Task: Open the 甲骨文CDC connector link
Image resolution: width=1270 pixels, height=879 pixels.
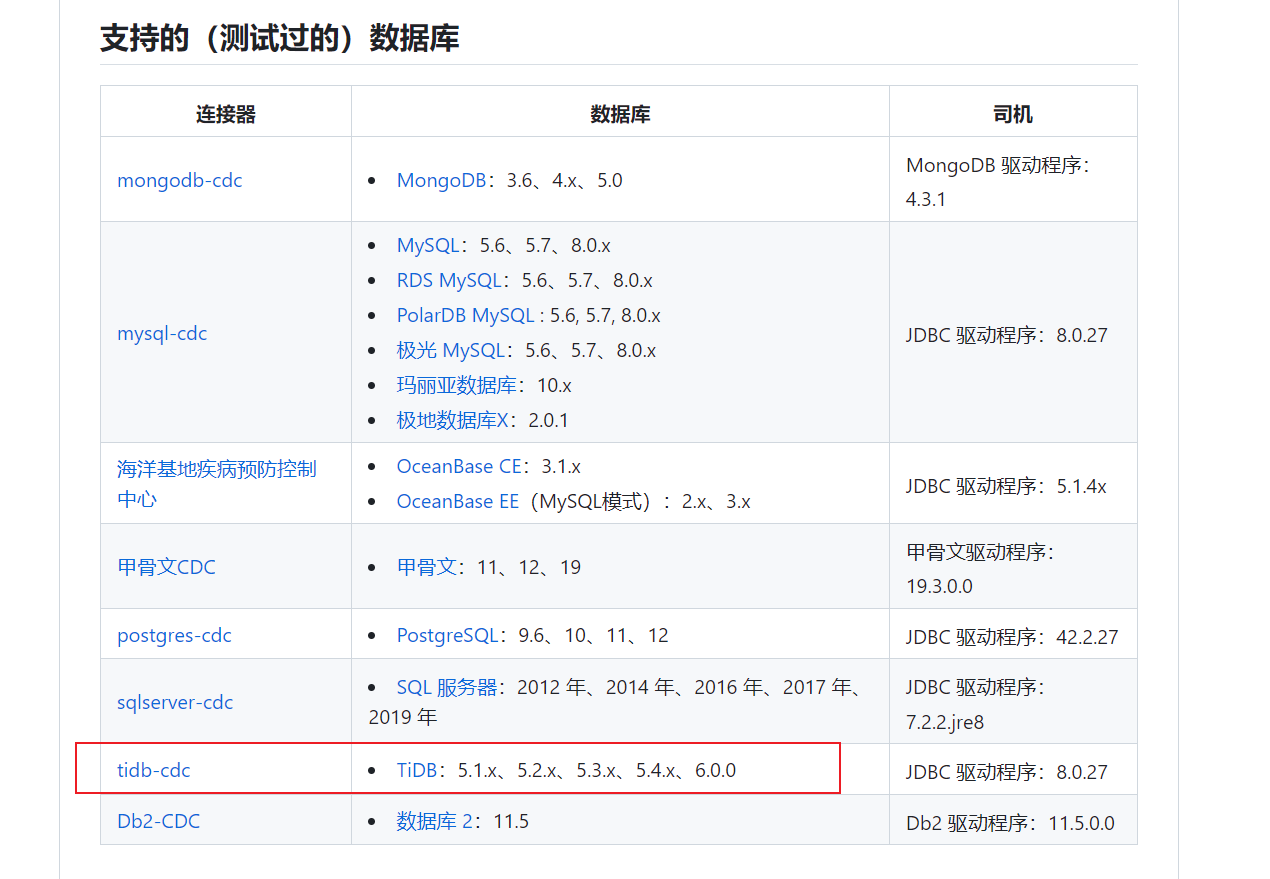Action: point(166,567)
